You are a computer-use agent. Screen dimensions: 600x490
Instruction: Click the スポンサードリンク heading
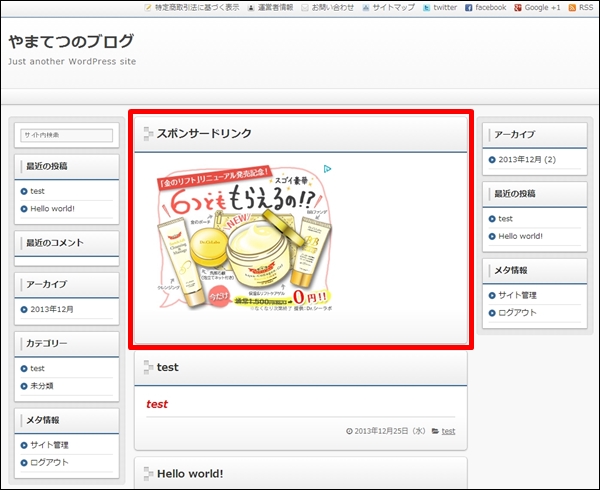204,133
